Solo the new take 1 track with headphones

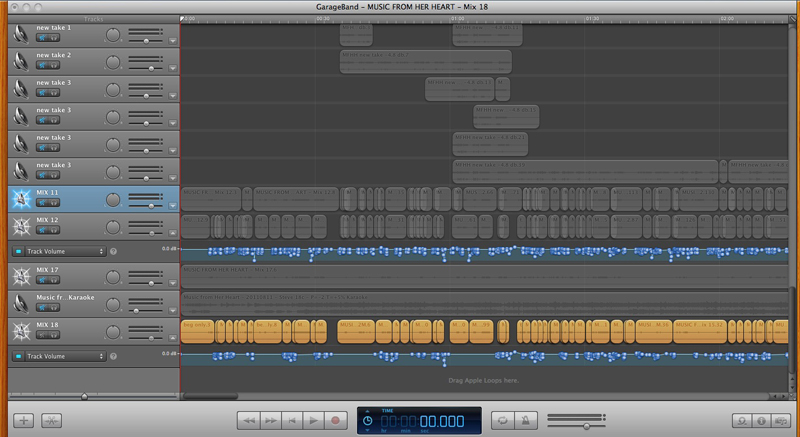[x=53, y=38]
